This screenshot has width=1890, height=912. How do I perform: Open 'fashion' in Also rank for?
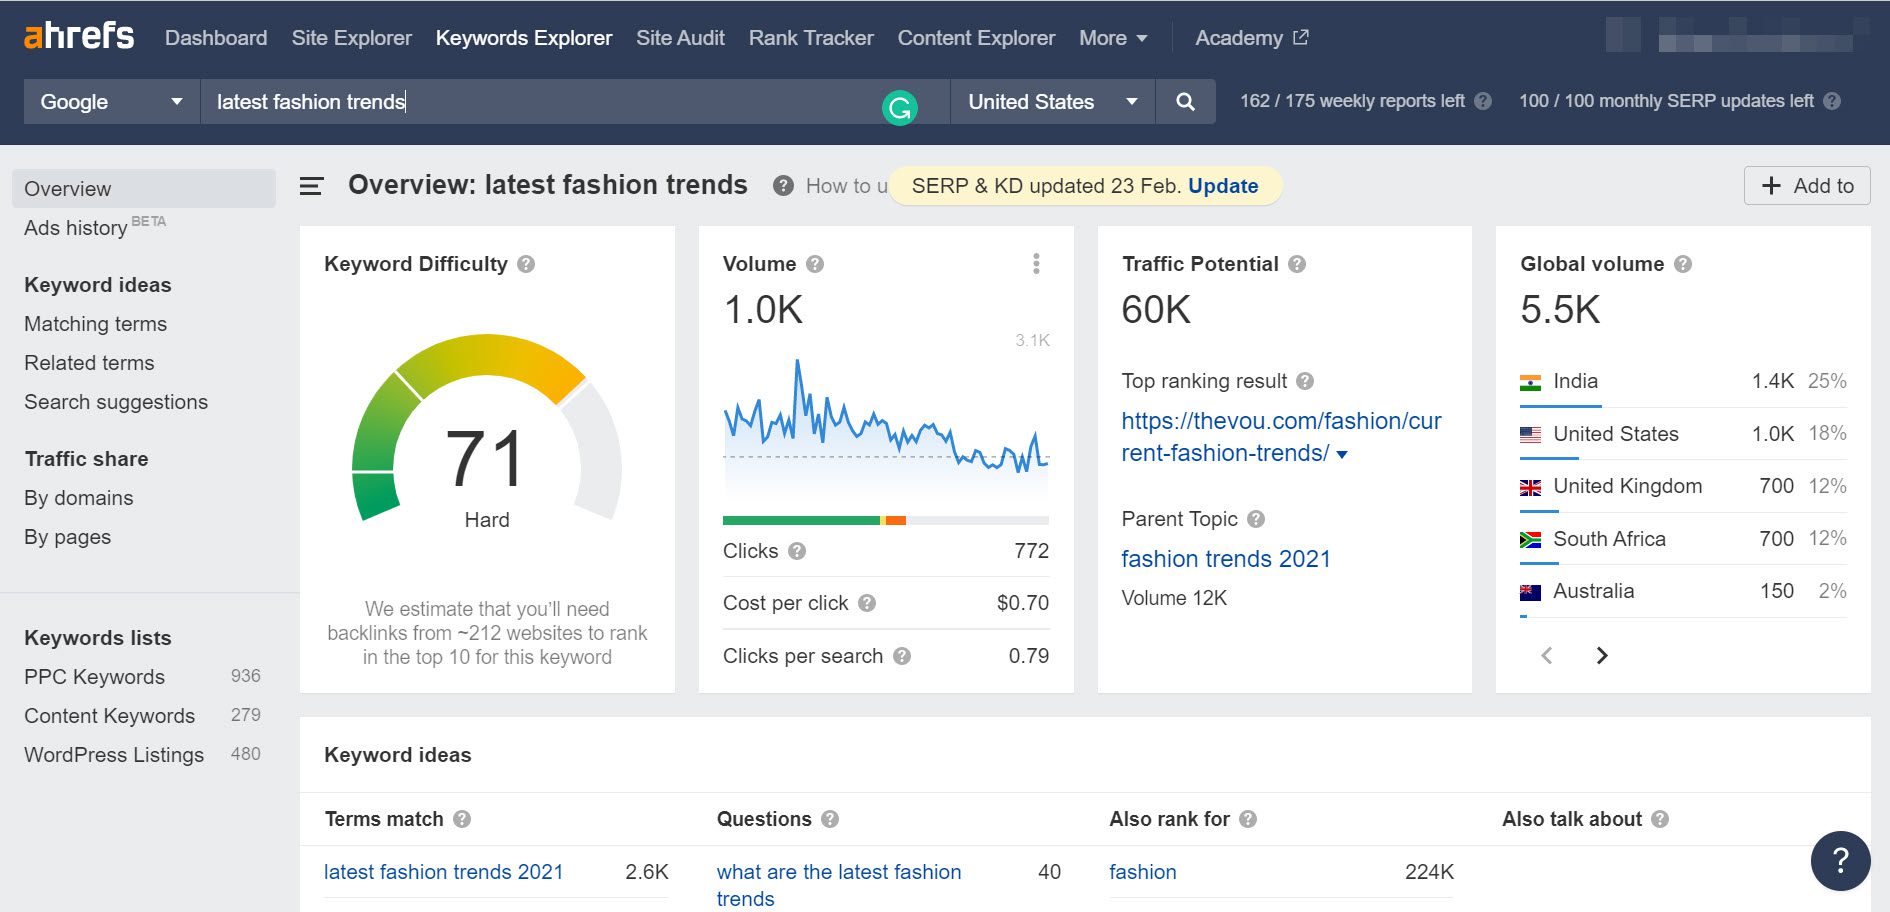1143,872
